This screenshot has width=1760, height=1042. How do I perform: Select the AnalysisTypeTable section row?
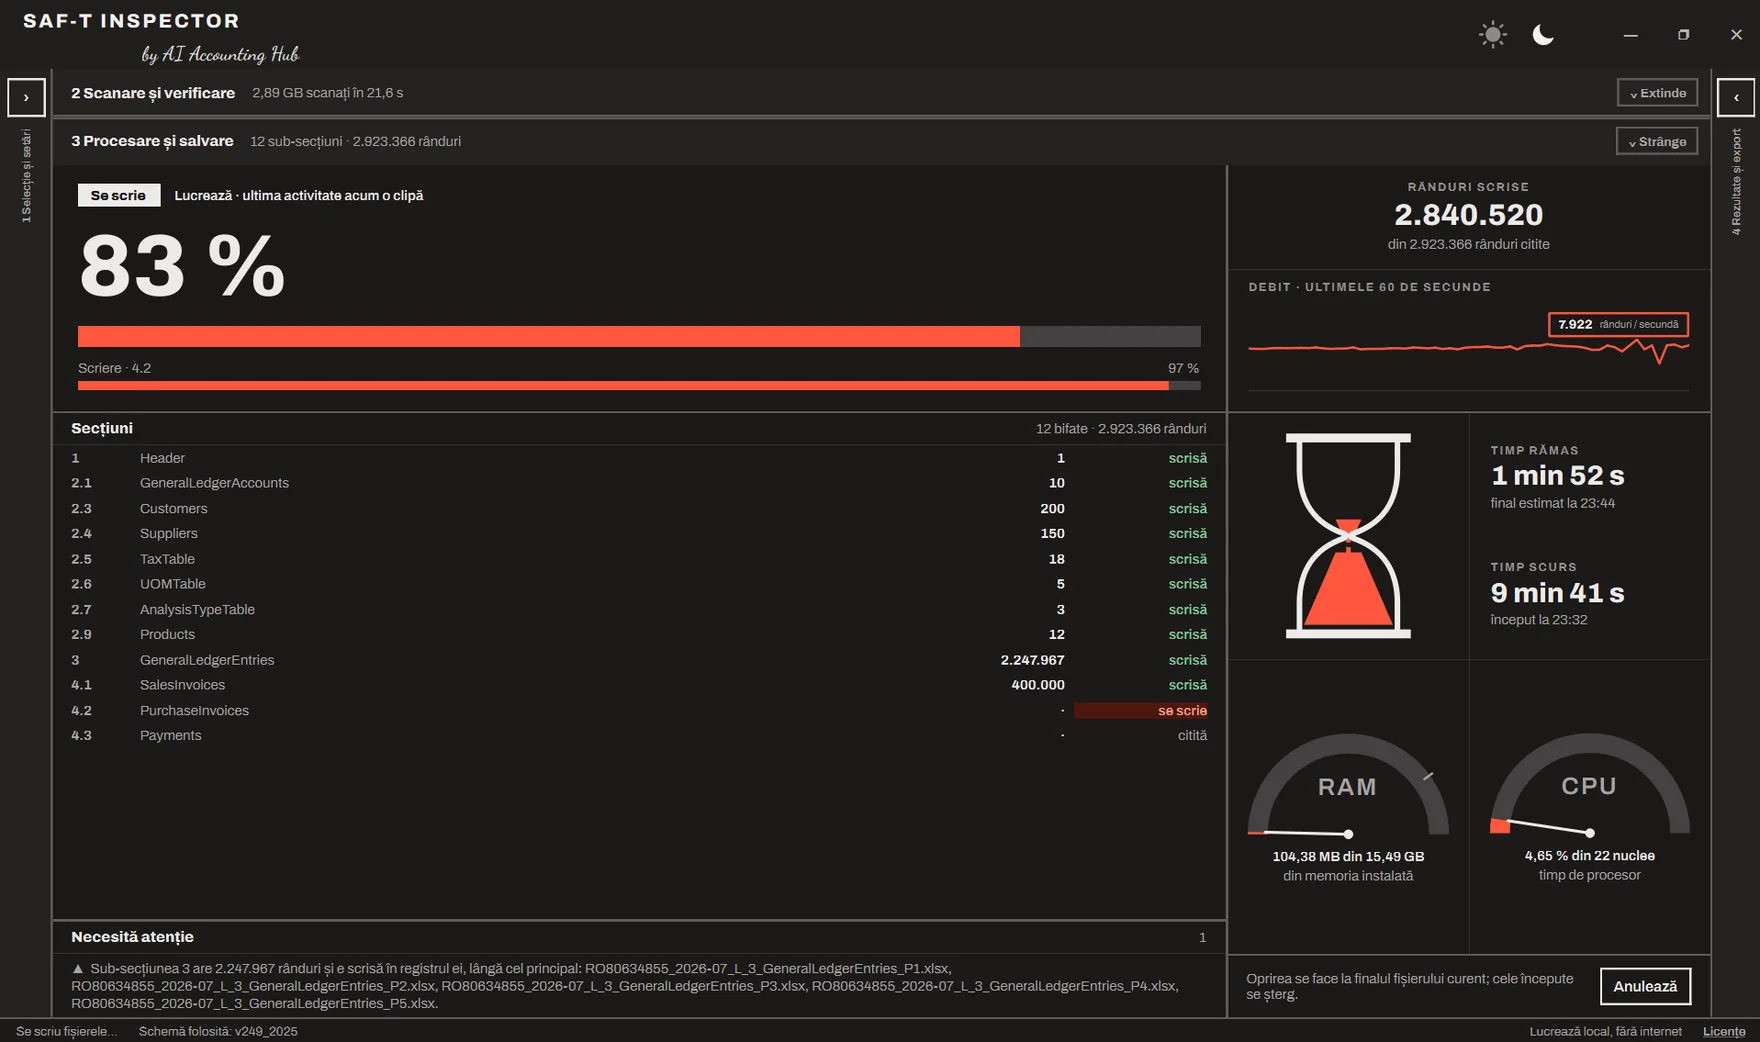[x=639, y=610]
